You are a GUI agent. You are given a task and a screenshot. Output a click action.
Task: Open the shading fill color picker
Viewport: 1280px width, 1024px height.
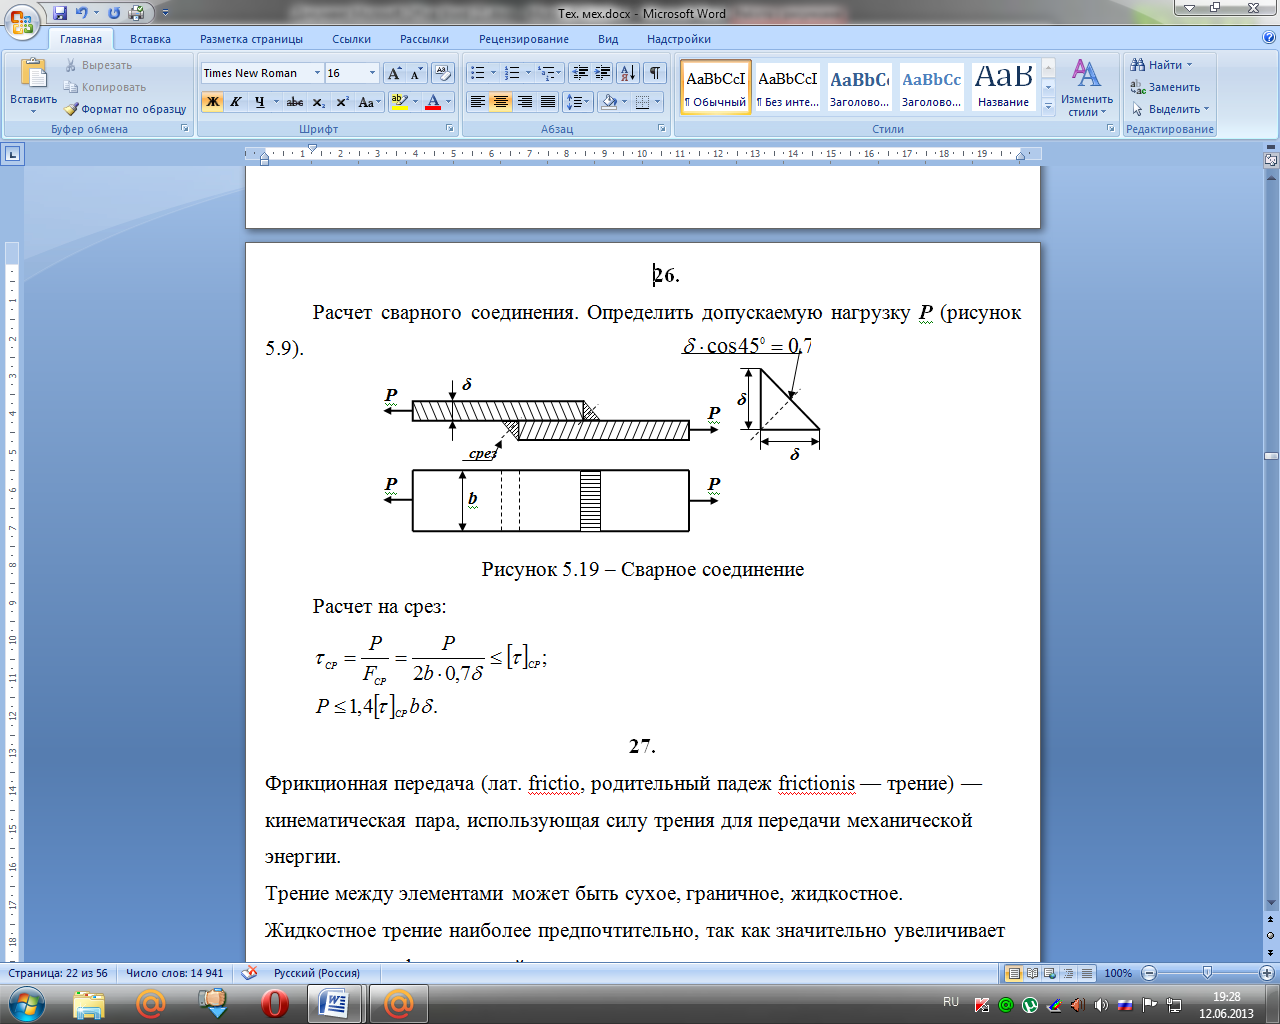click(x=609, y=102)
